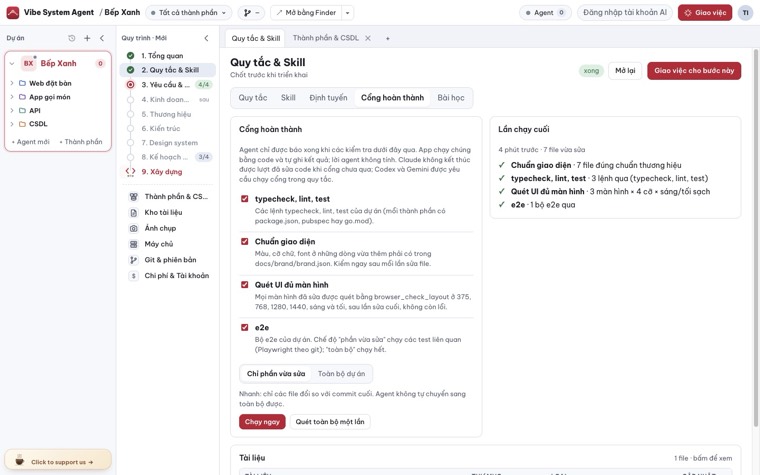Click the Ảnh chụp camera icon
The image size is (760, 475).
(x=134, y=228)
